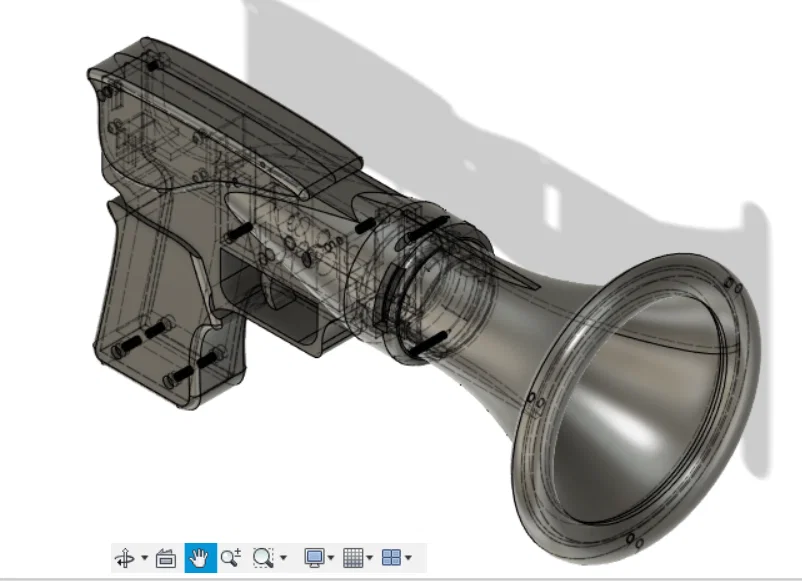Open the Viewports layout icon

click(x=392, y=557)
